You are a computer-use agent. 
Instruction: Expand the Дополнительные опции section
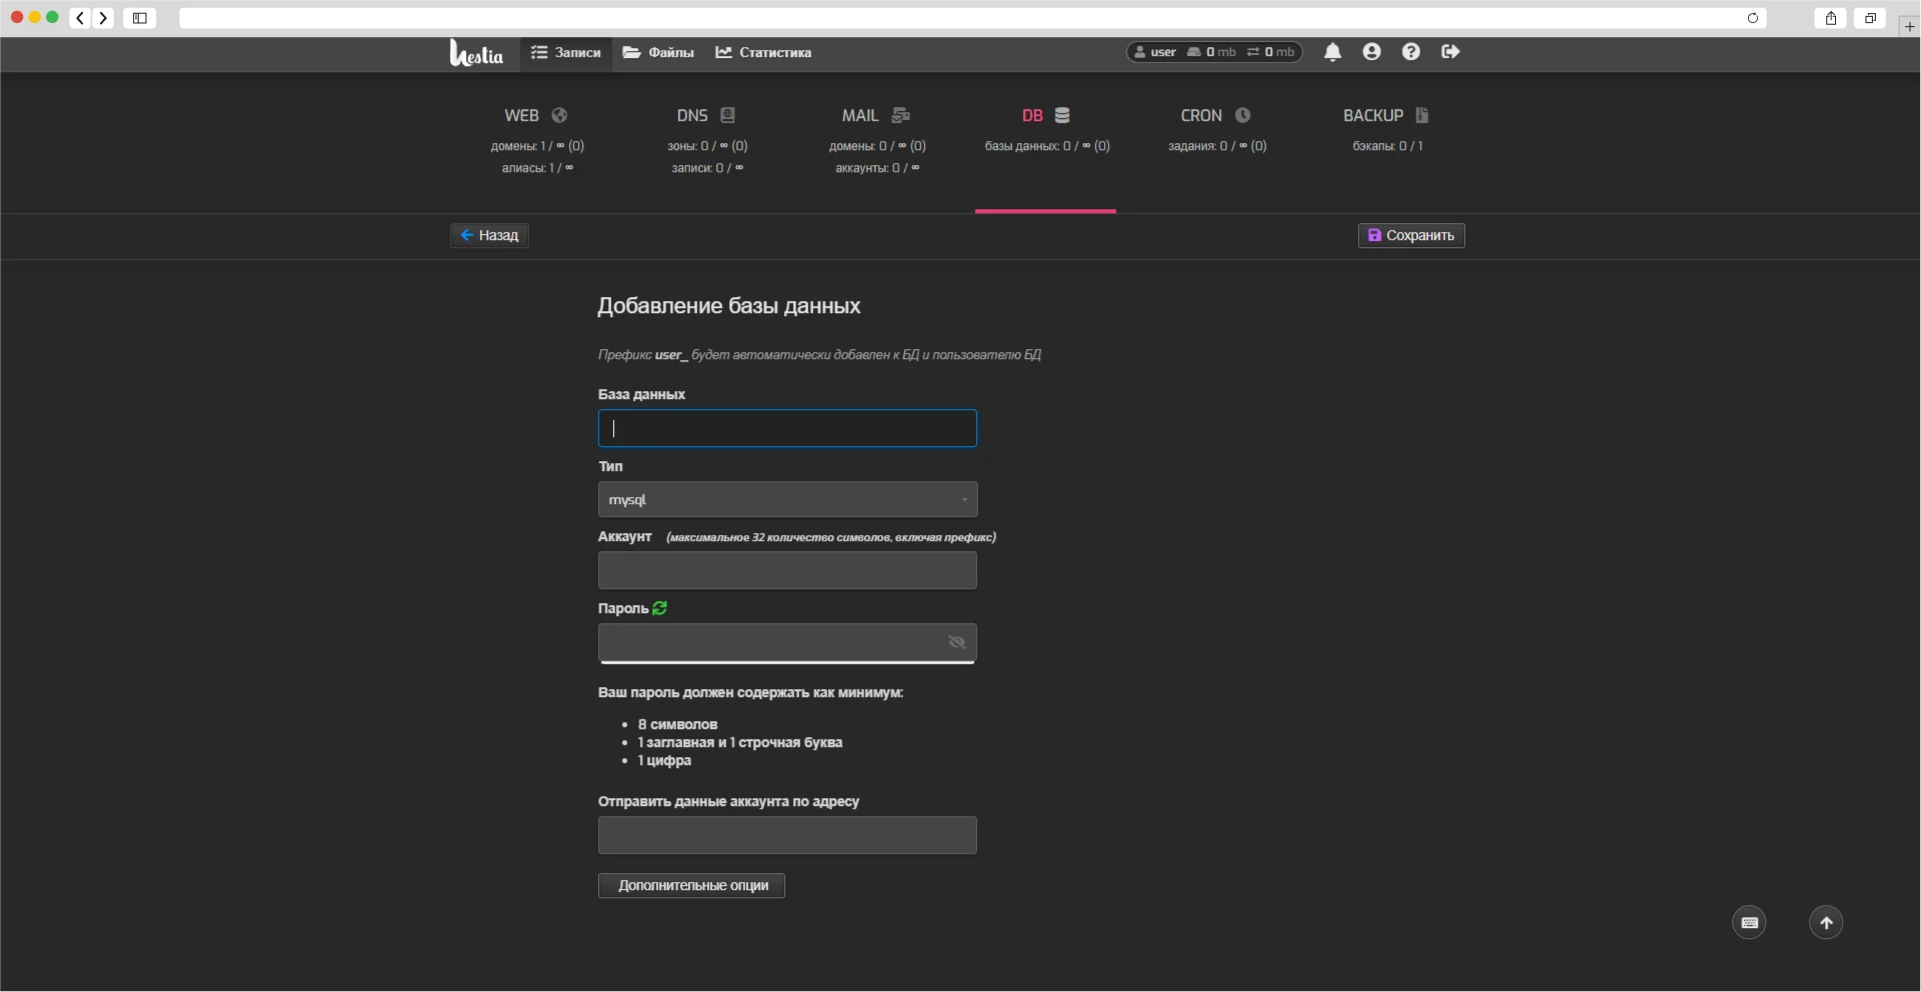point(692,886)
